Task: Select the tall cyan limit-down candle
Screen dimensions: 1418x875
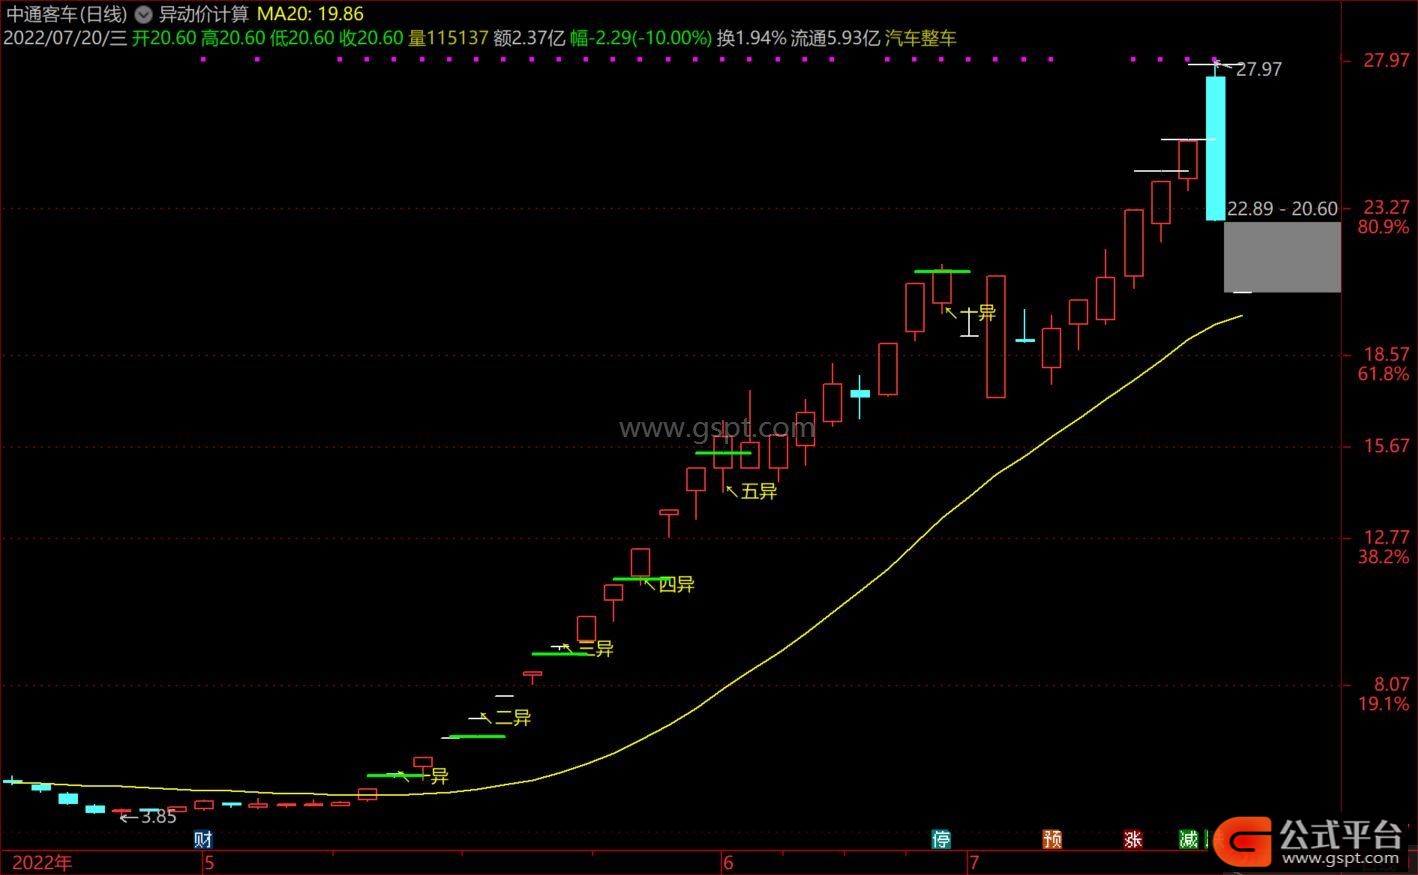Action: pyautogui.click(x=1215, y=148)
